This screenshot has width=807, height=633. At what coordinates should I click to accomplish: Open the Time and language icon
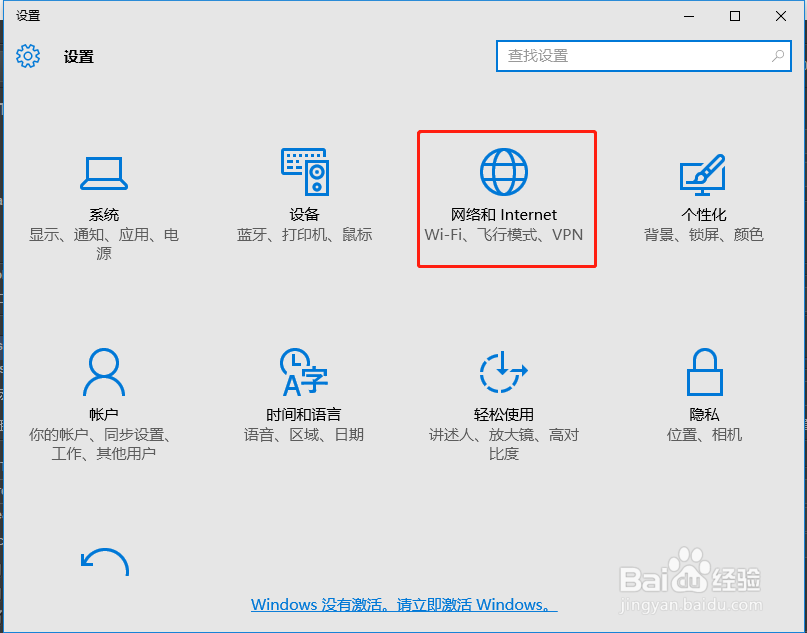[304, 372]
